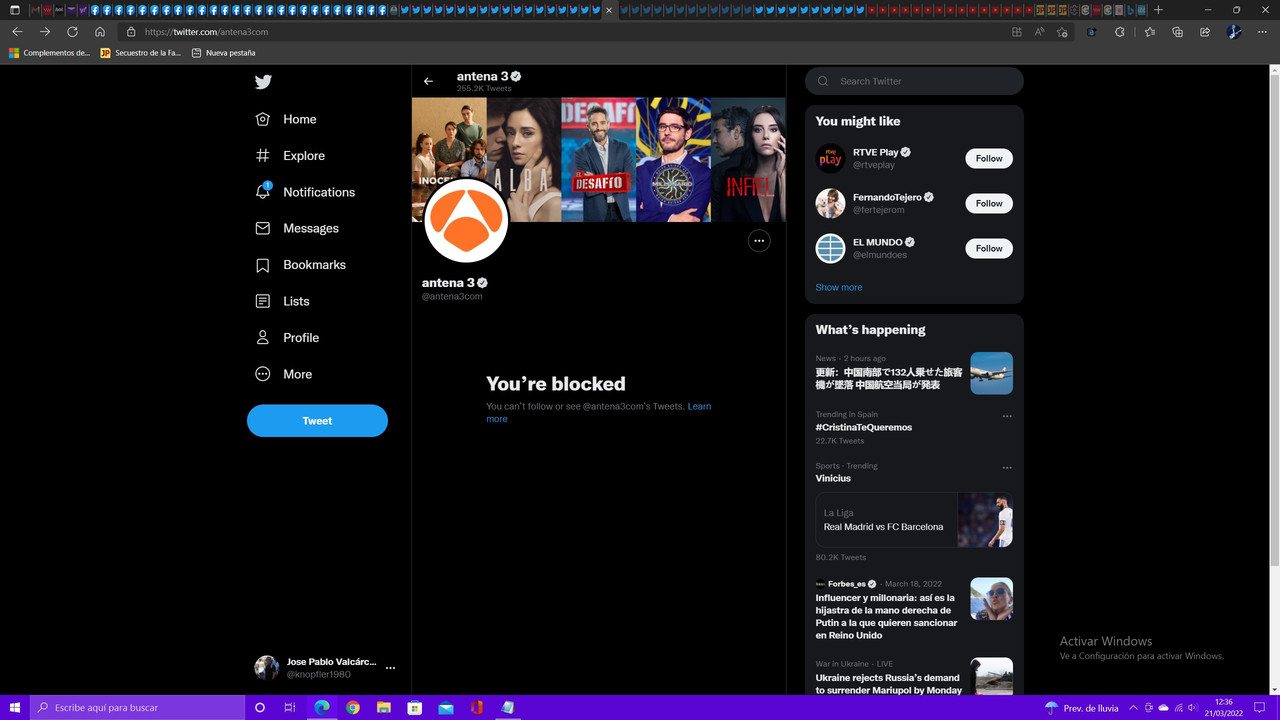Click back arrow beside antena 3 header

coord(428,81)
